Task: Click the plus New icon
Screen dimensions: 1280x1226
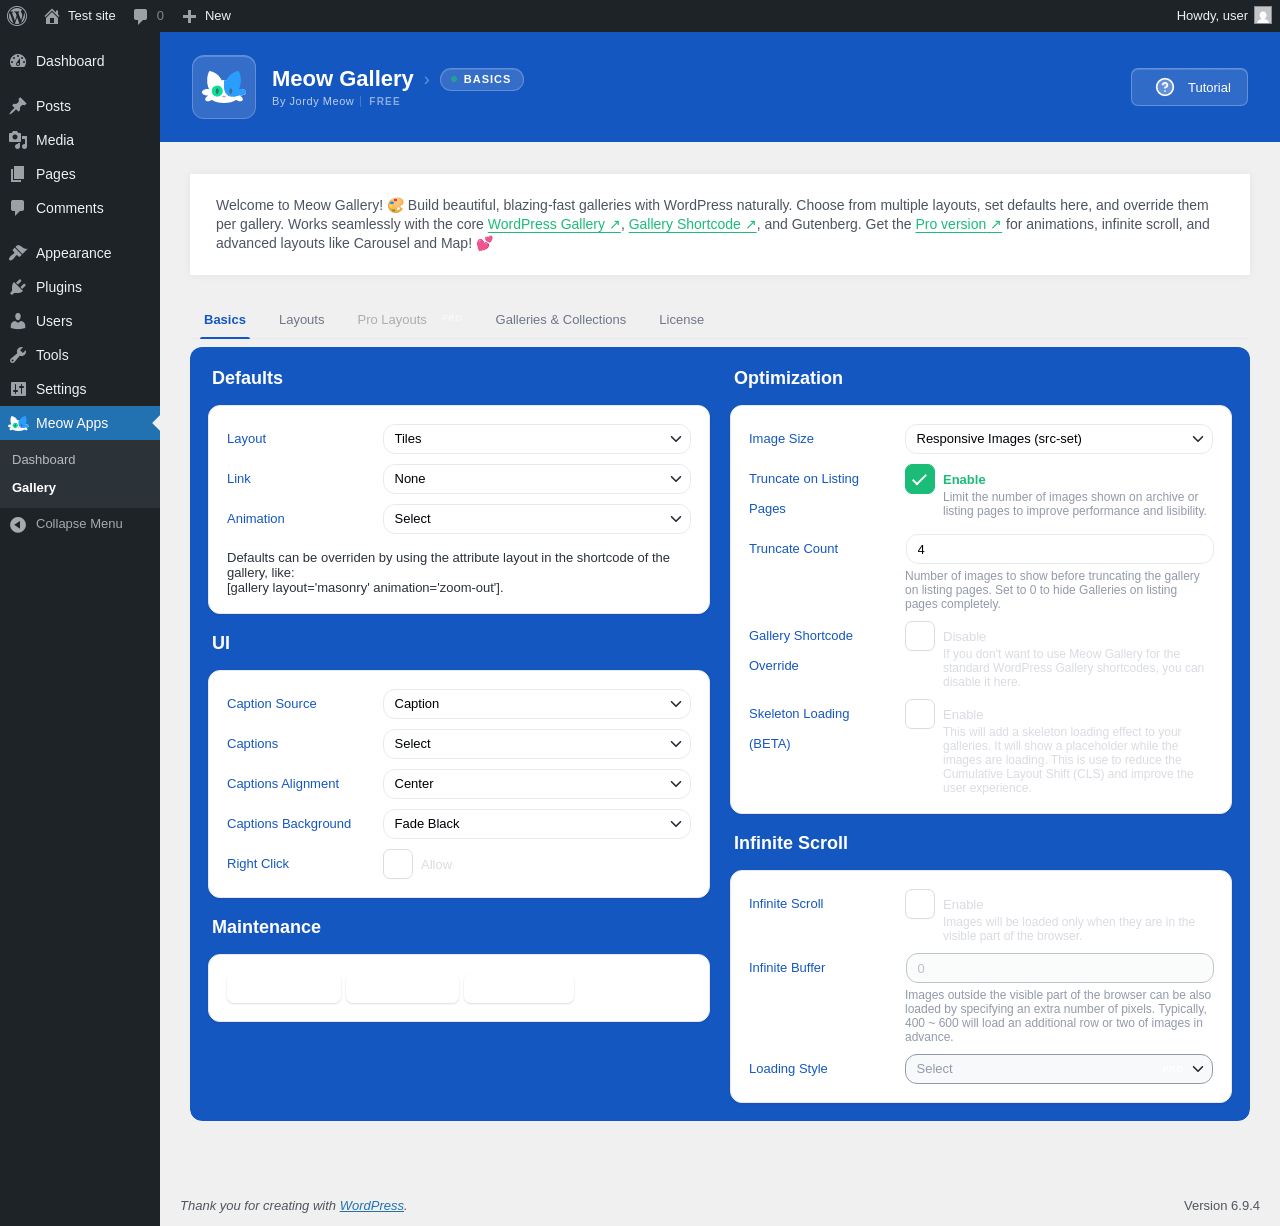Action: point(189,16)
